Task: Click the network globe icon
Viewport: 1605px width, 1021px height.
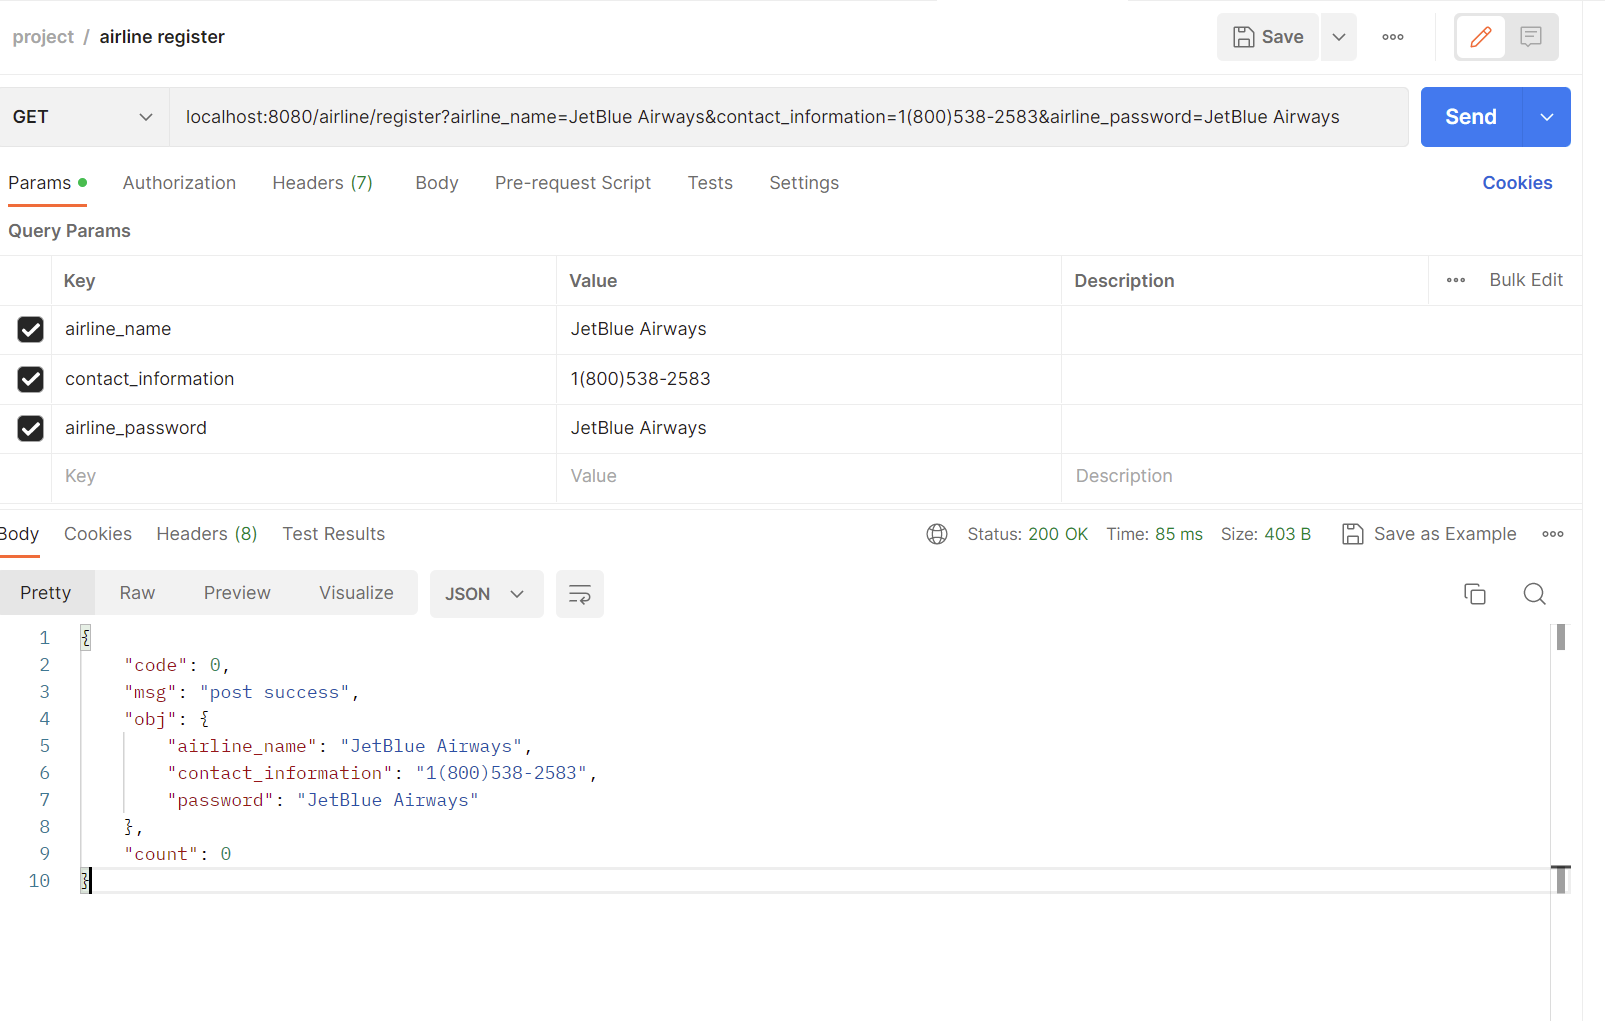Action: click(937, 534)
